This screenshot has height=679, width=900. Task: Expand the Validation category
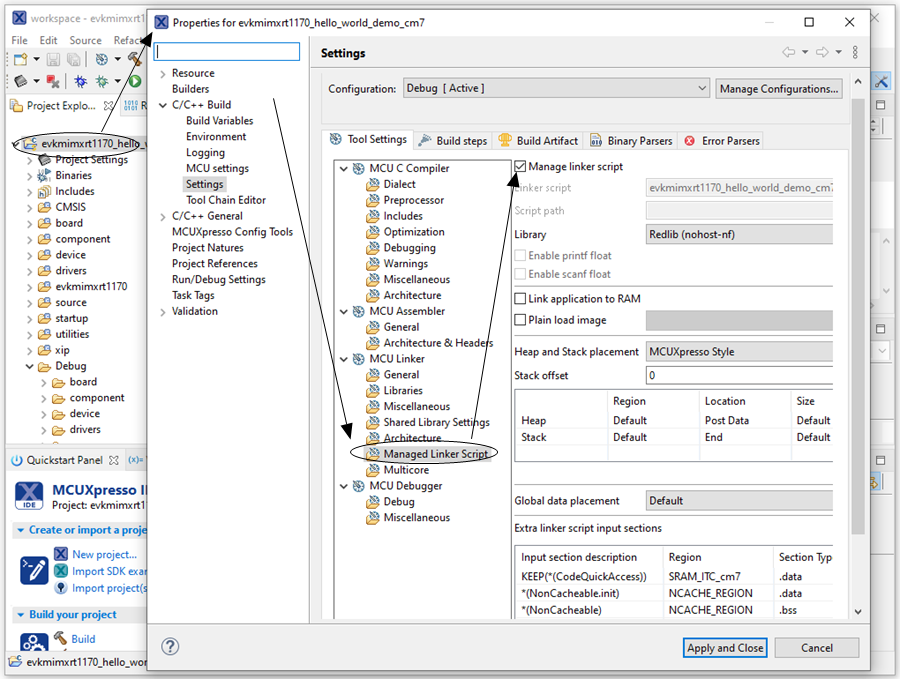click(163, 312)
